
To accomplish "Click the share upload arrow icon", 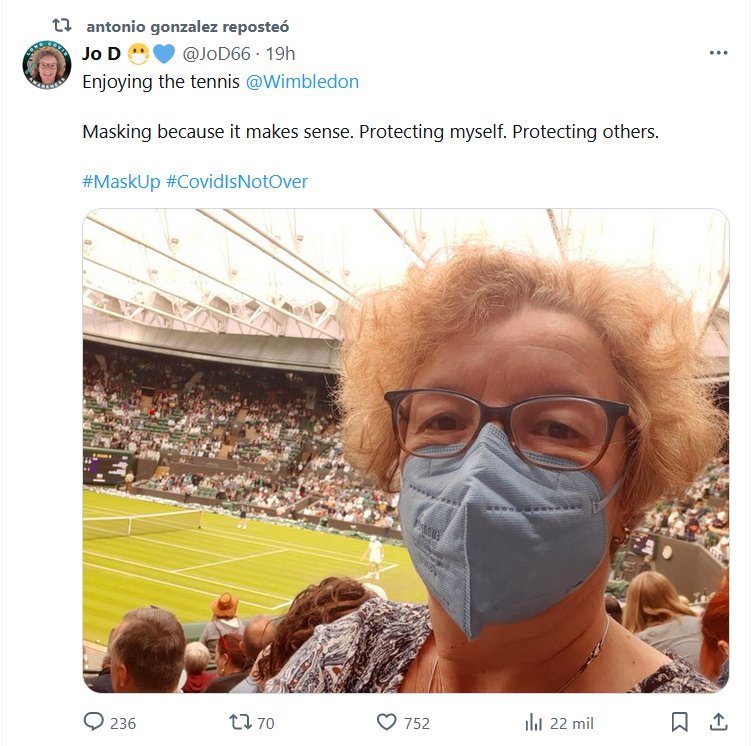I will pos(717,722).
